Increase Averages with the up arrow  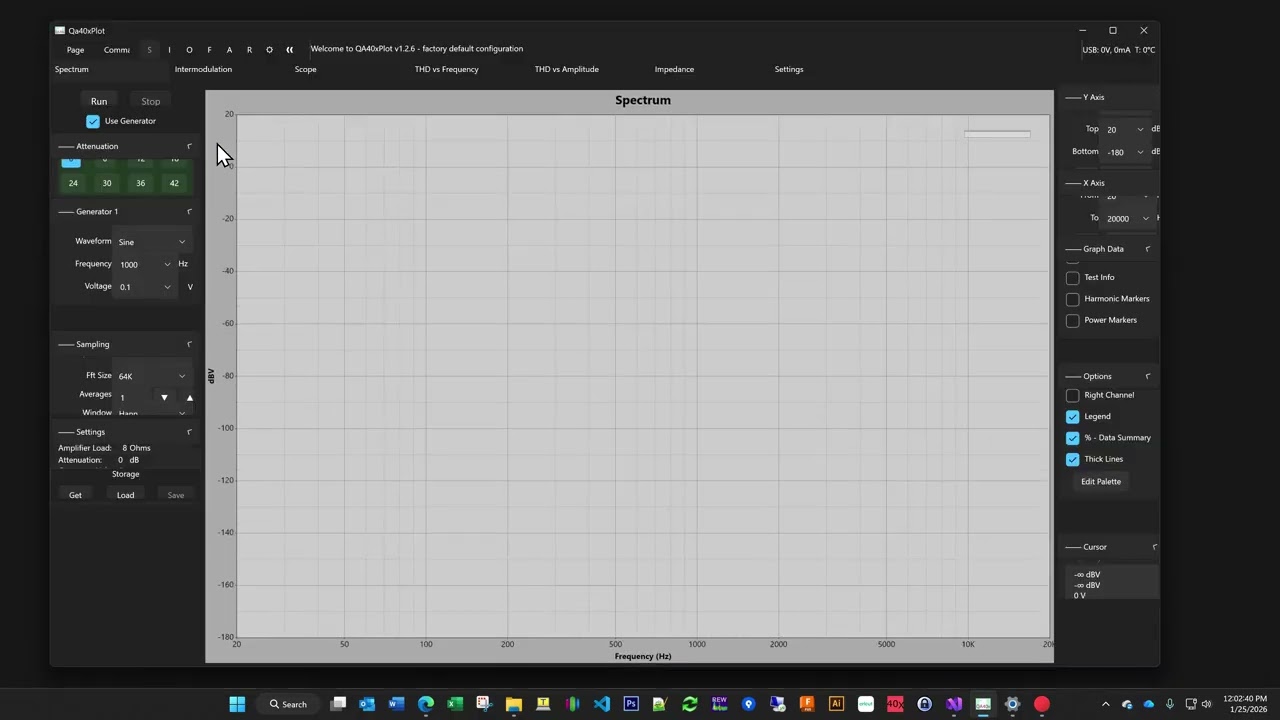190,398
